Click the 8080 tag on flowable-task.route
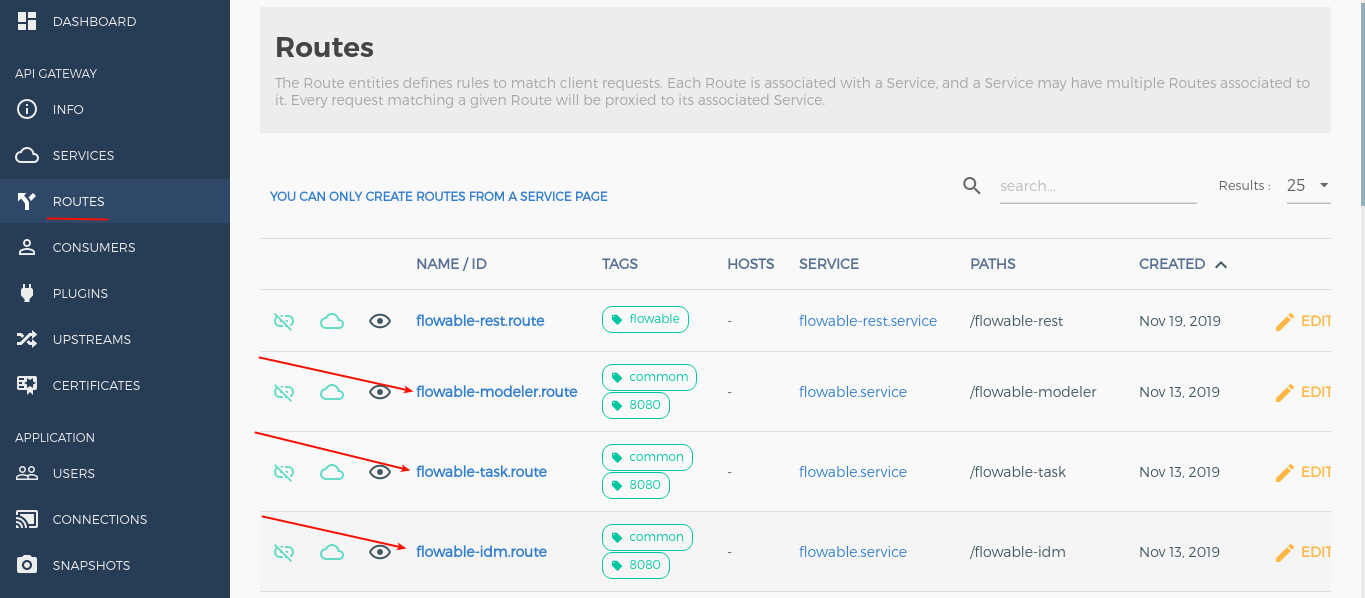 click(636, 485)
